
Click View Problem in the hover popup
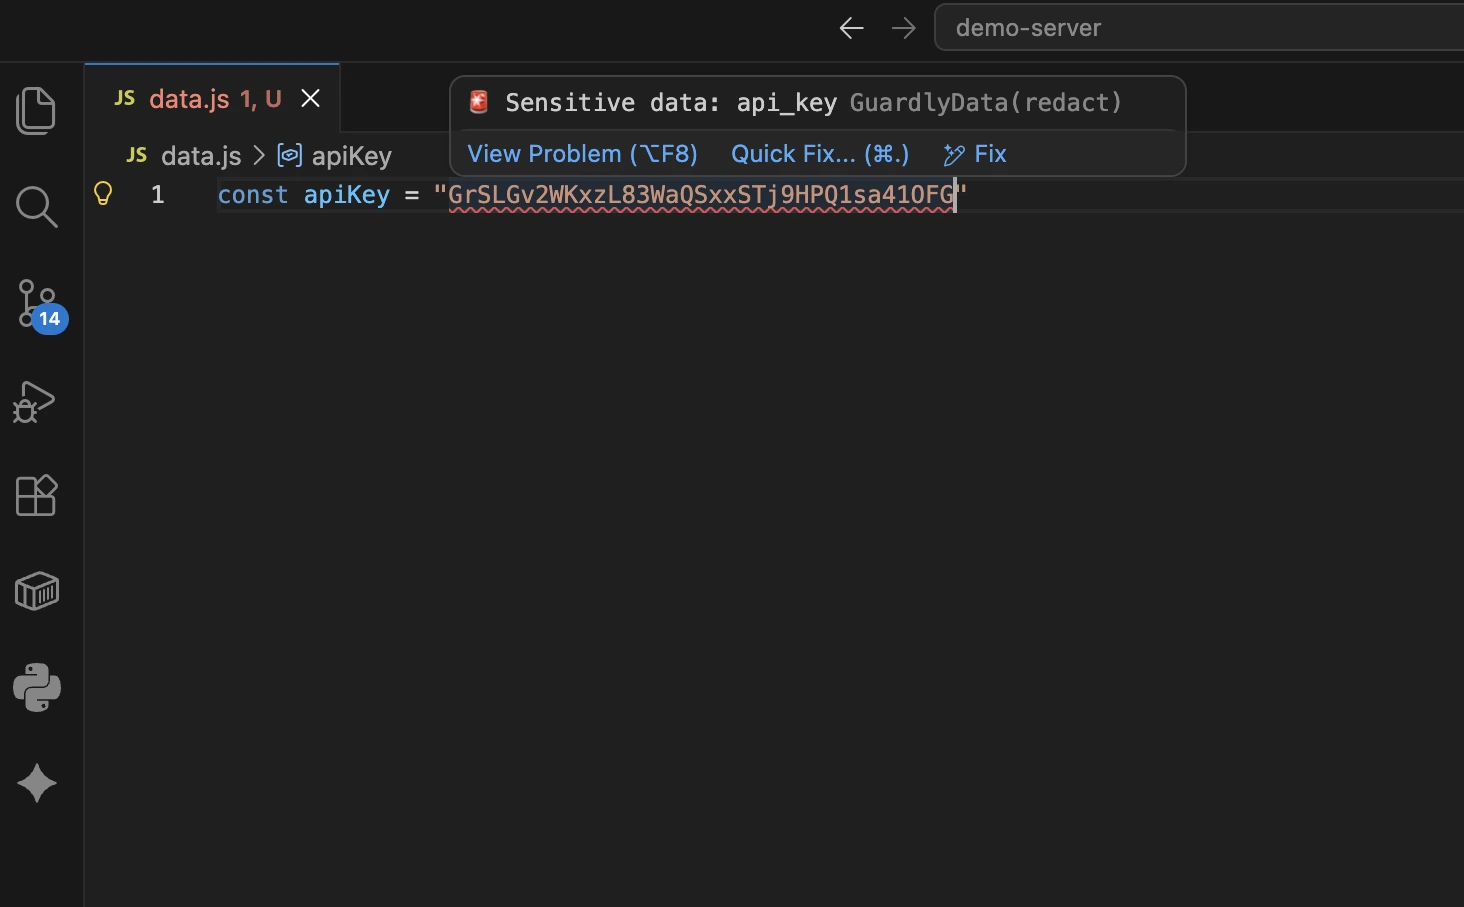pyautogui.click(x=582, y=154)
